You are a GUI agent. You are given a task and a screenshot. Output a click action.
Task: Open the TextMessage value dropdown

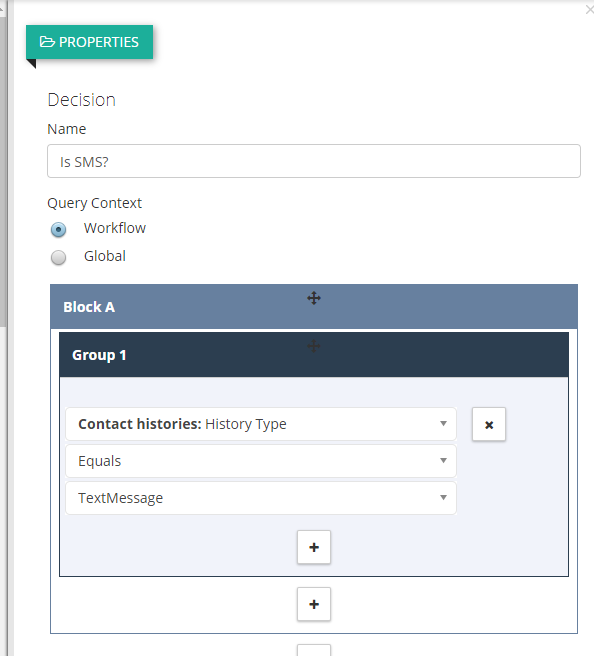pyautogui.click(x=261, y=498)
